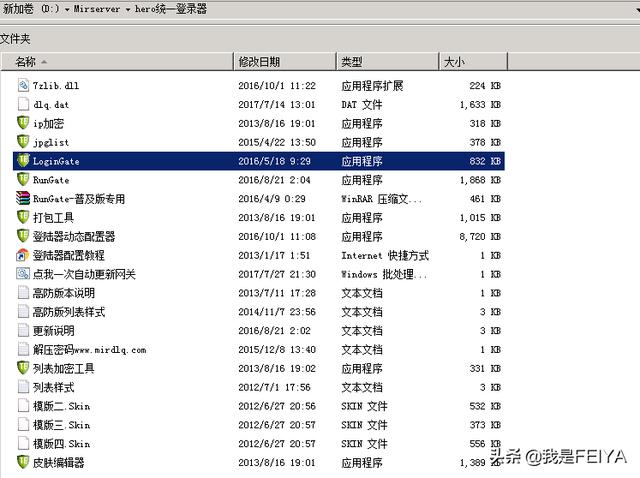Viewport: 640px width, 478px height.
Task: Select the file name 模版四.Skin
Action: (x=61, y=444)
